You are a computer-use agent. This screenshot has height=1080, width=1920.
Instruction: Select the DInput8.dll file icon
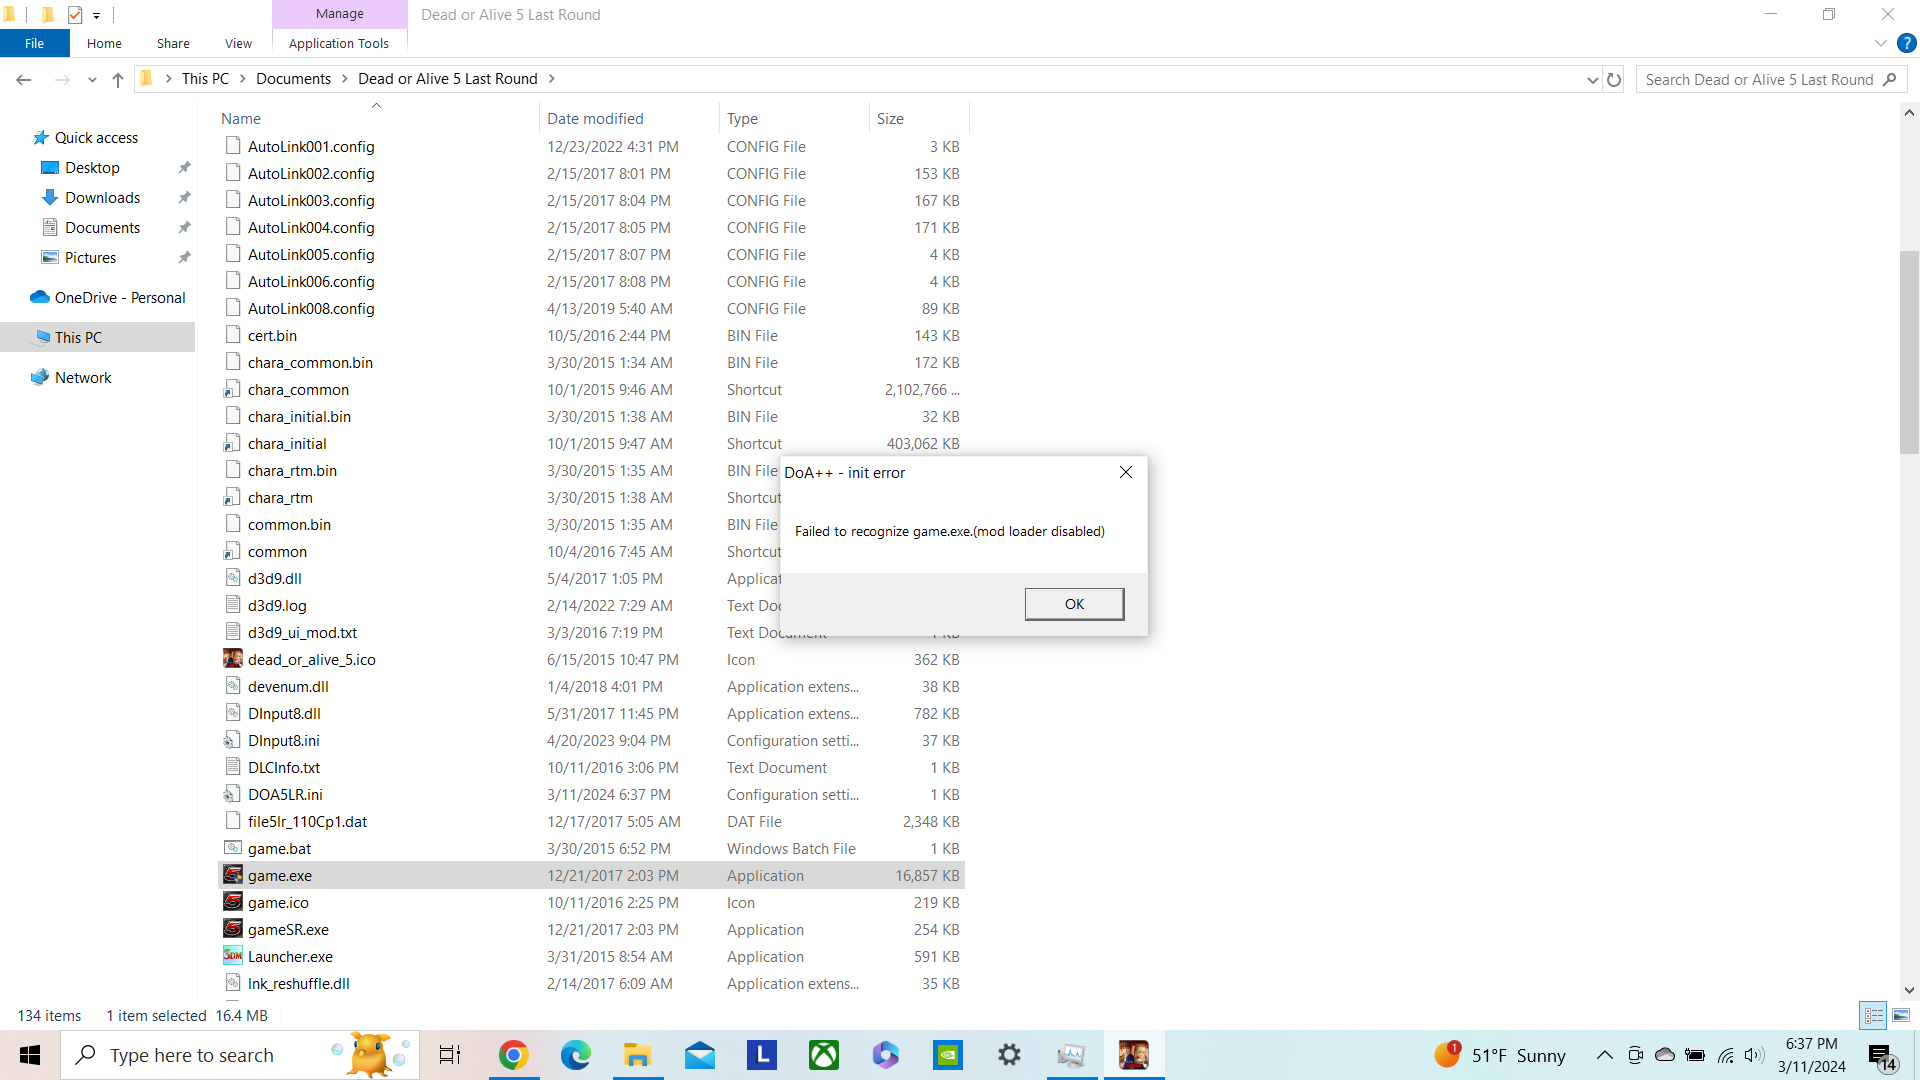tap(233, 713)
